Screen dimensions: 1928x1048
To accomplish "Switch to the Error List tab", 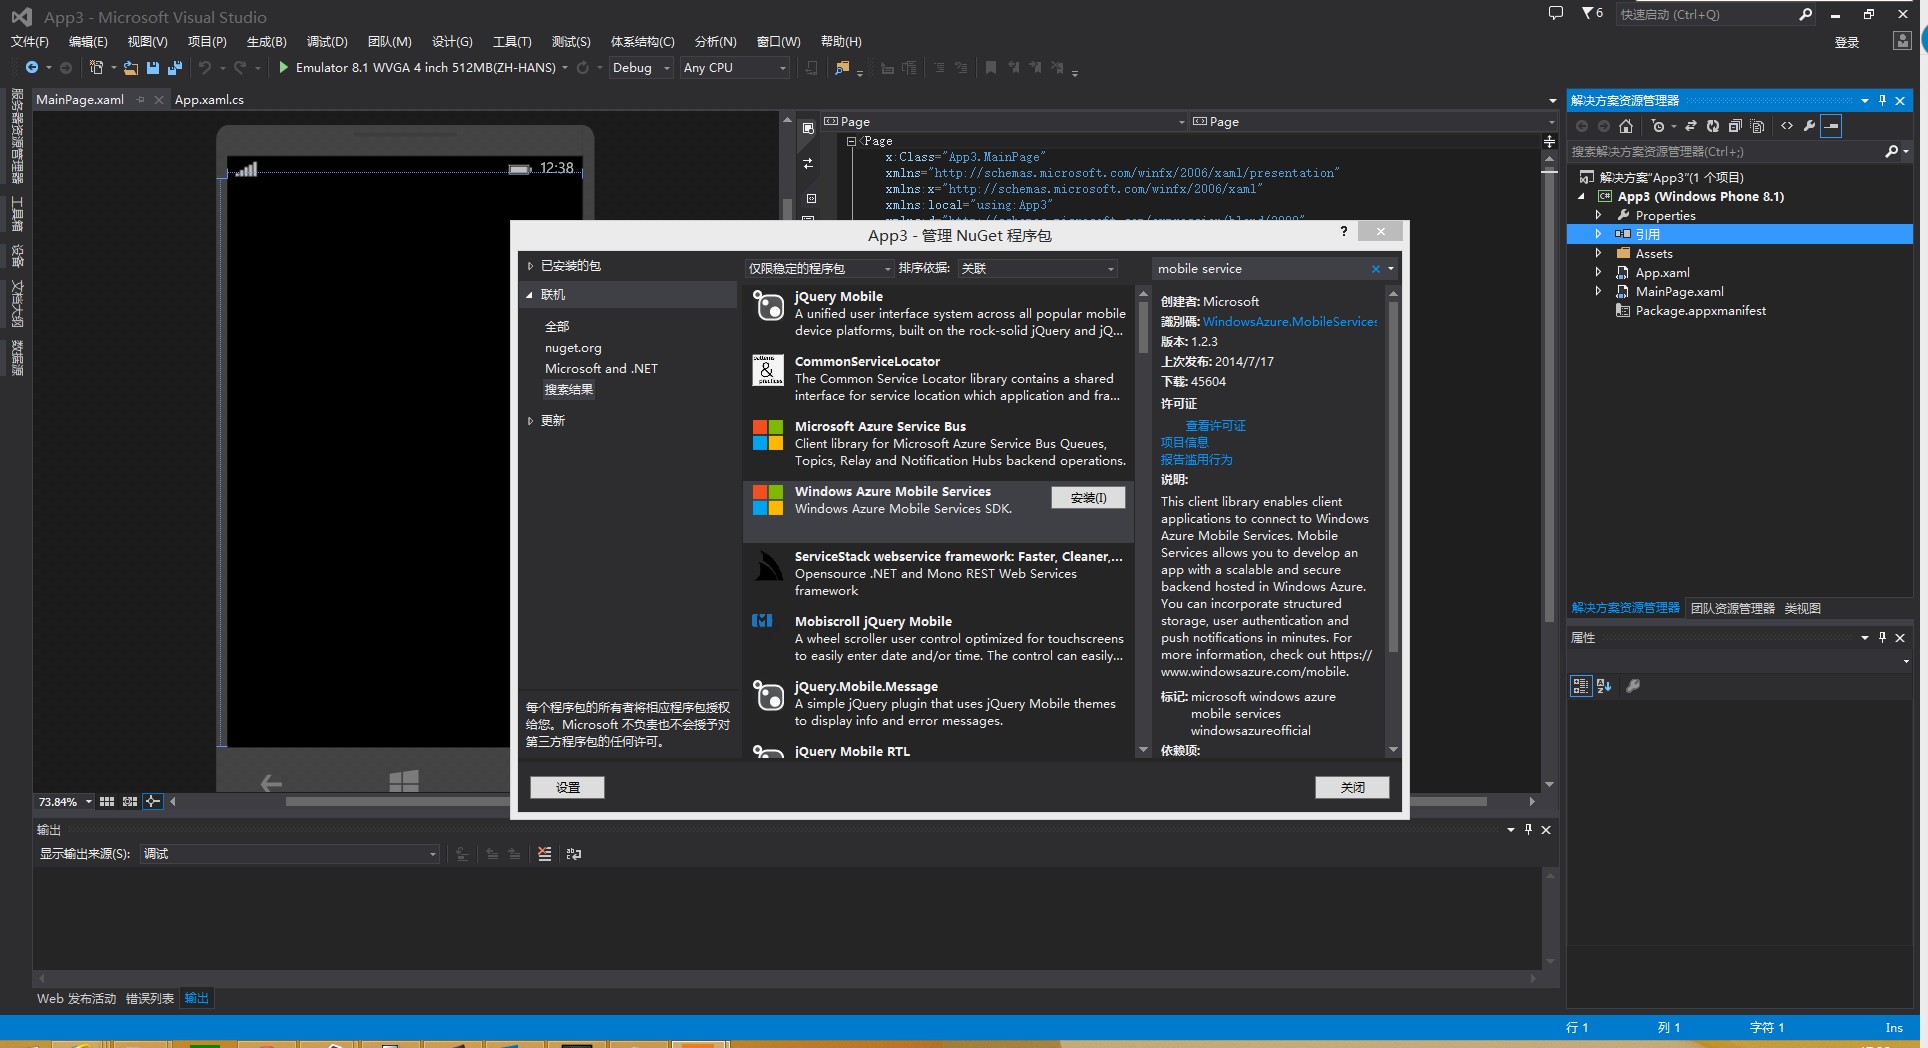I will [150, 998].
